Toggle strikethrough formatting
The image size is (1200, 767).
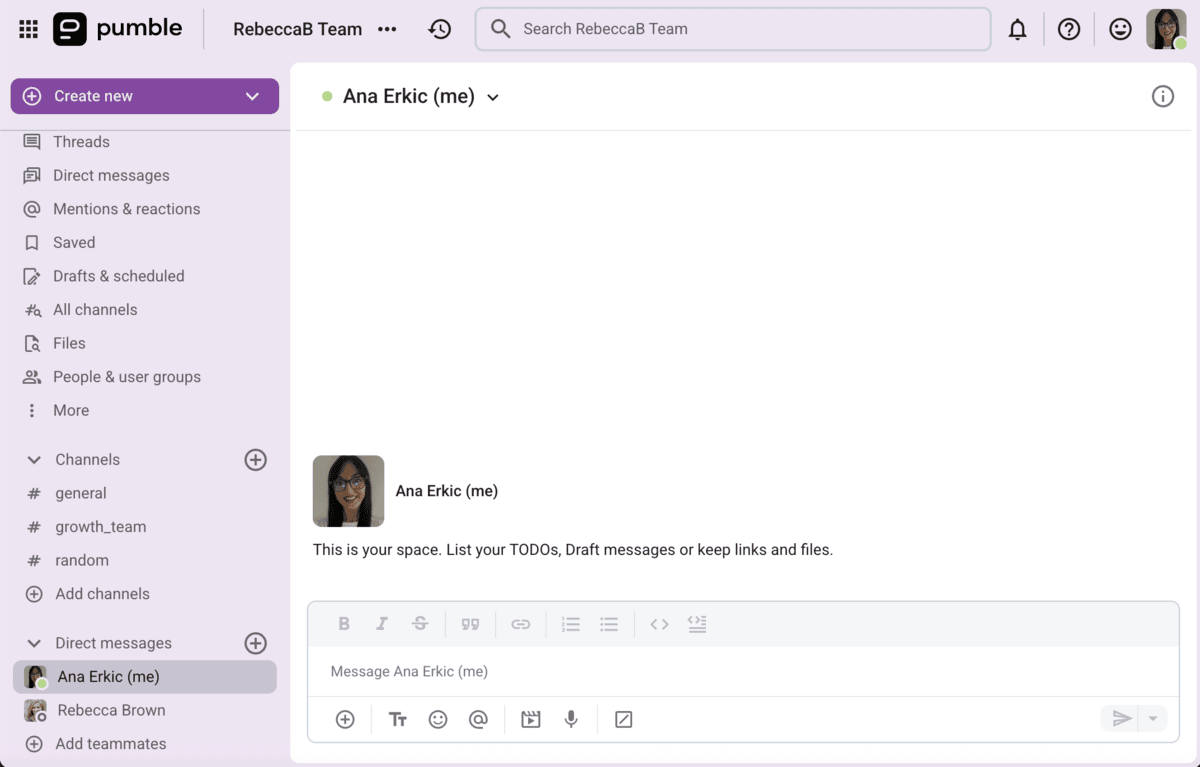click(420, 624)
